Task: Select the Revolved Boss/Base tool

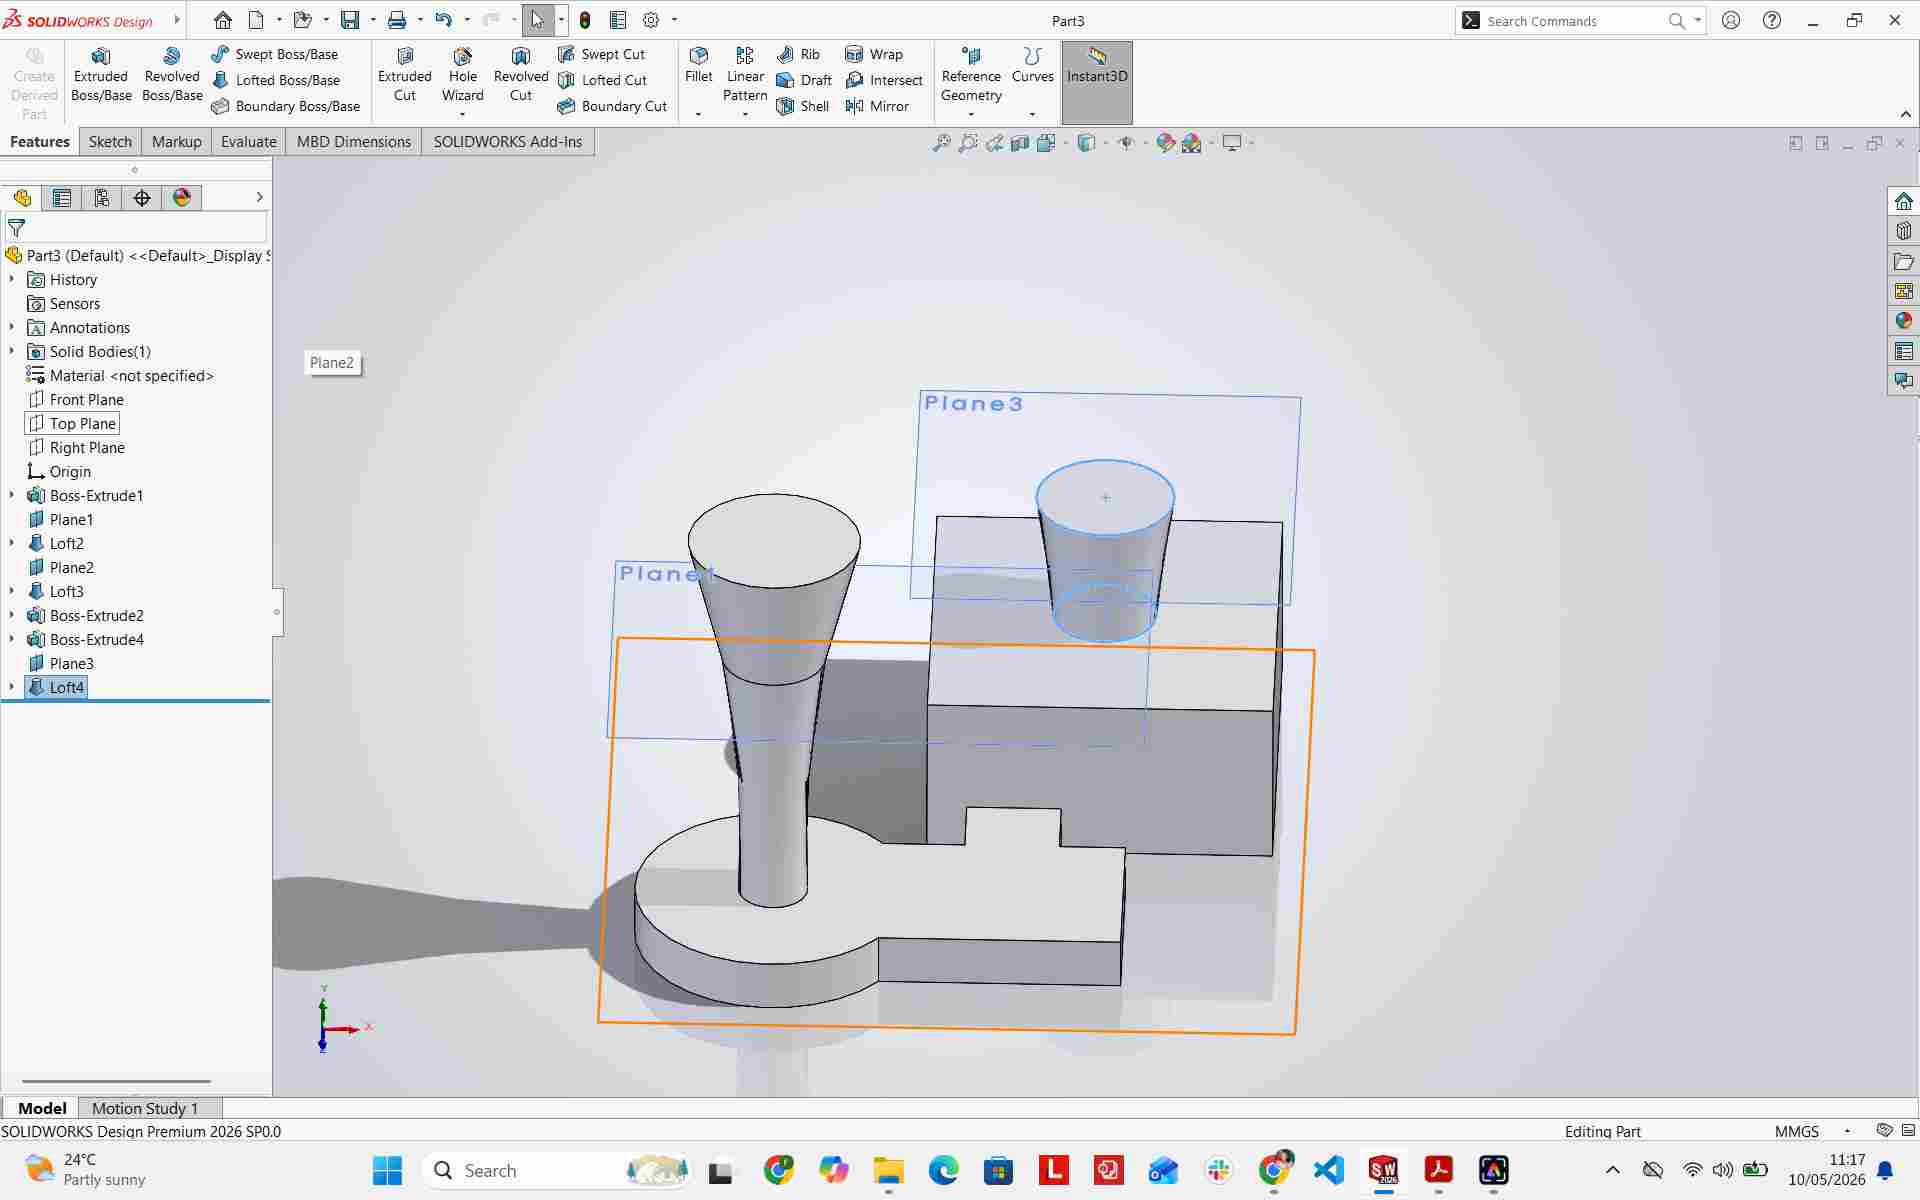Action: (x=172, y=75)
